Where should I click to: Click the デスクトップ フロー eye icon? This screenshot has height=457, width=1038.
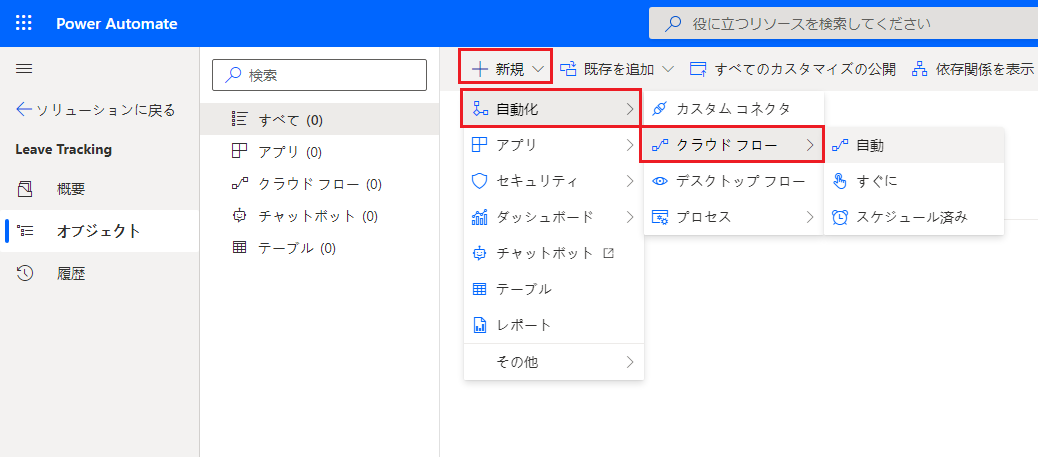(659, 181)
